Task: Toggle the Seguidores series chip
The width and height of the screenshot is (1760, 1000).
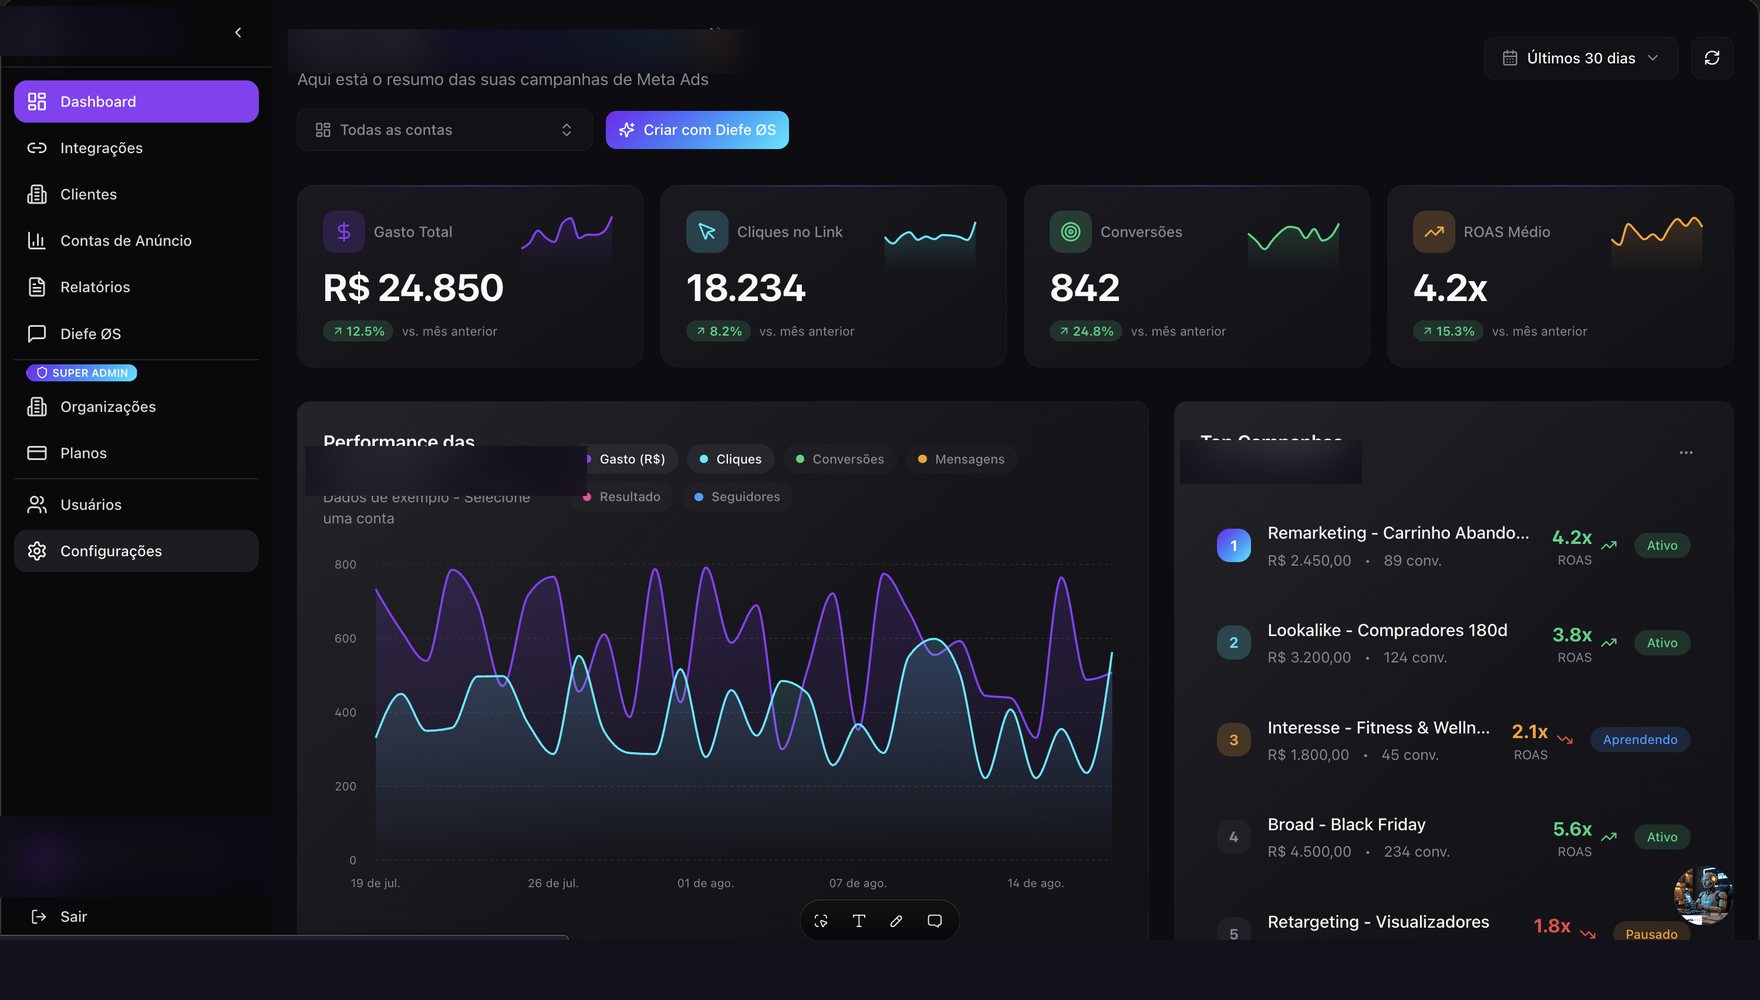Action: pos(737,497)
